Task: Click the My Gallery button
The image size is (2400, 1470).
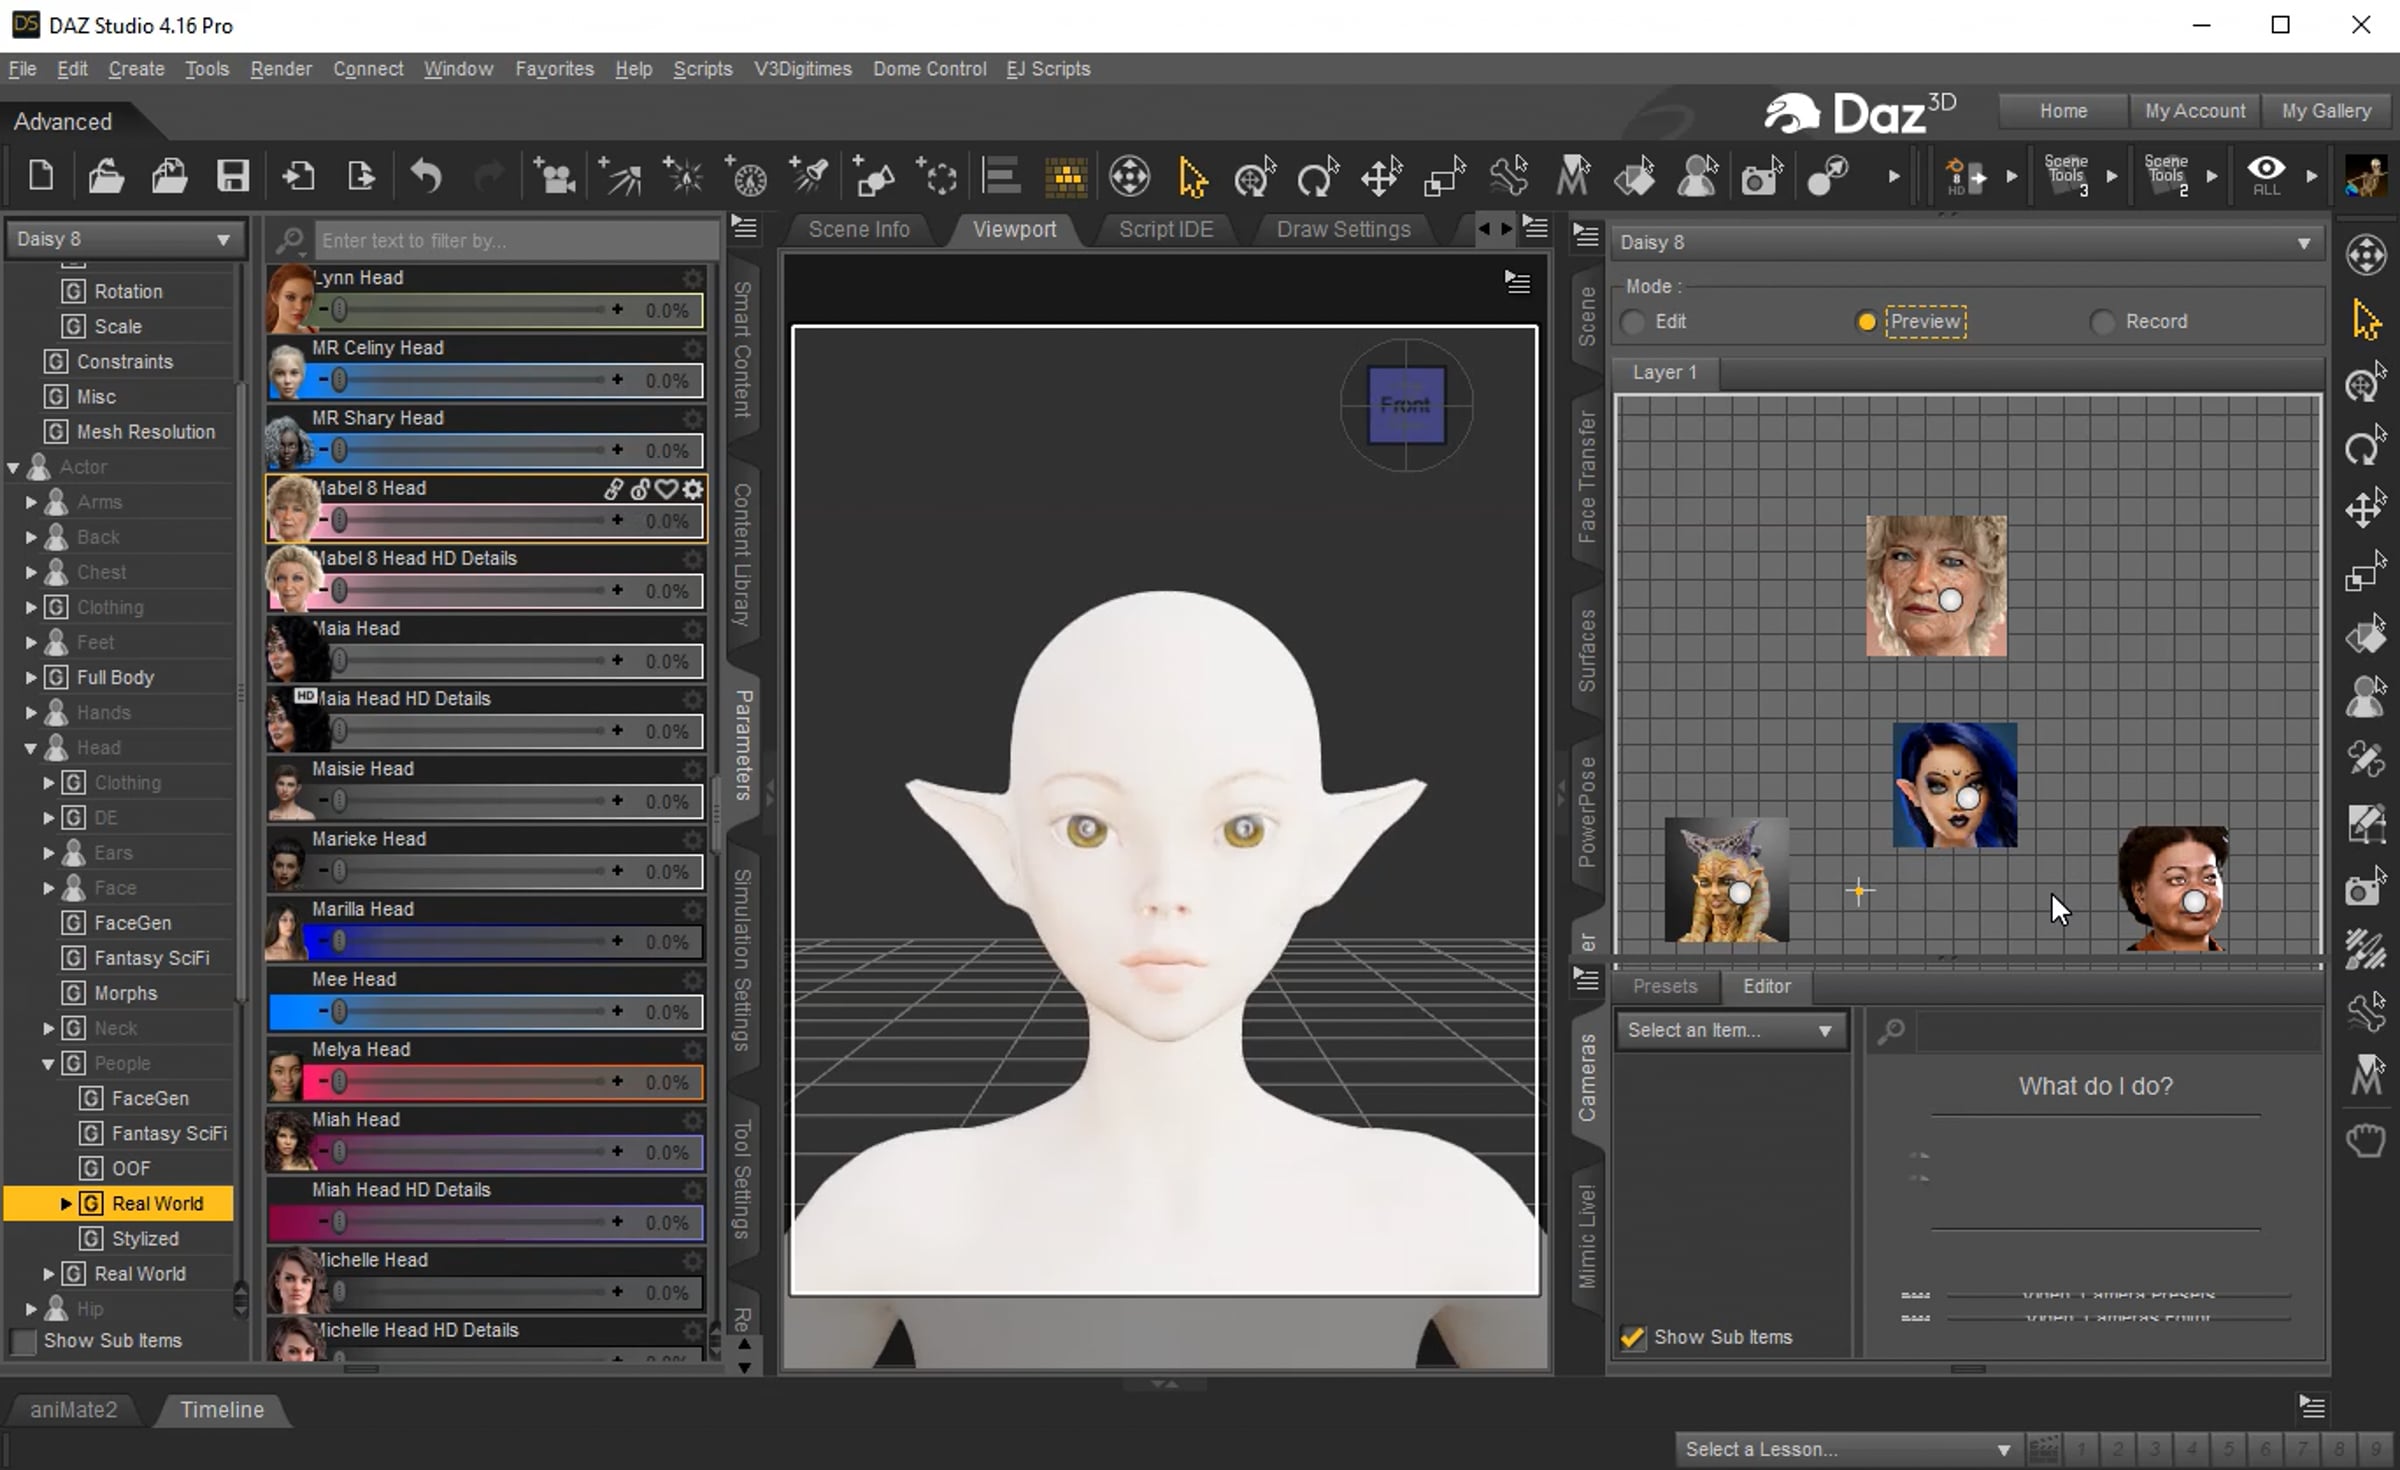Action: pos(2326,111)
